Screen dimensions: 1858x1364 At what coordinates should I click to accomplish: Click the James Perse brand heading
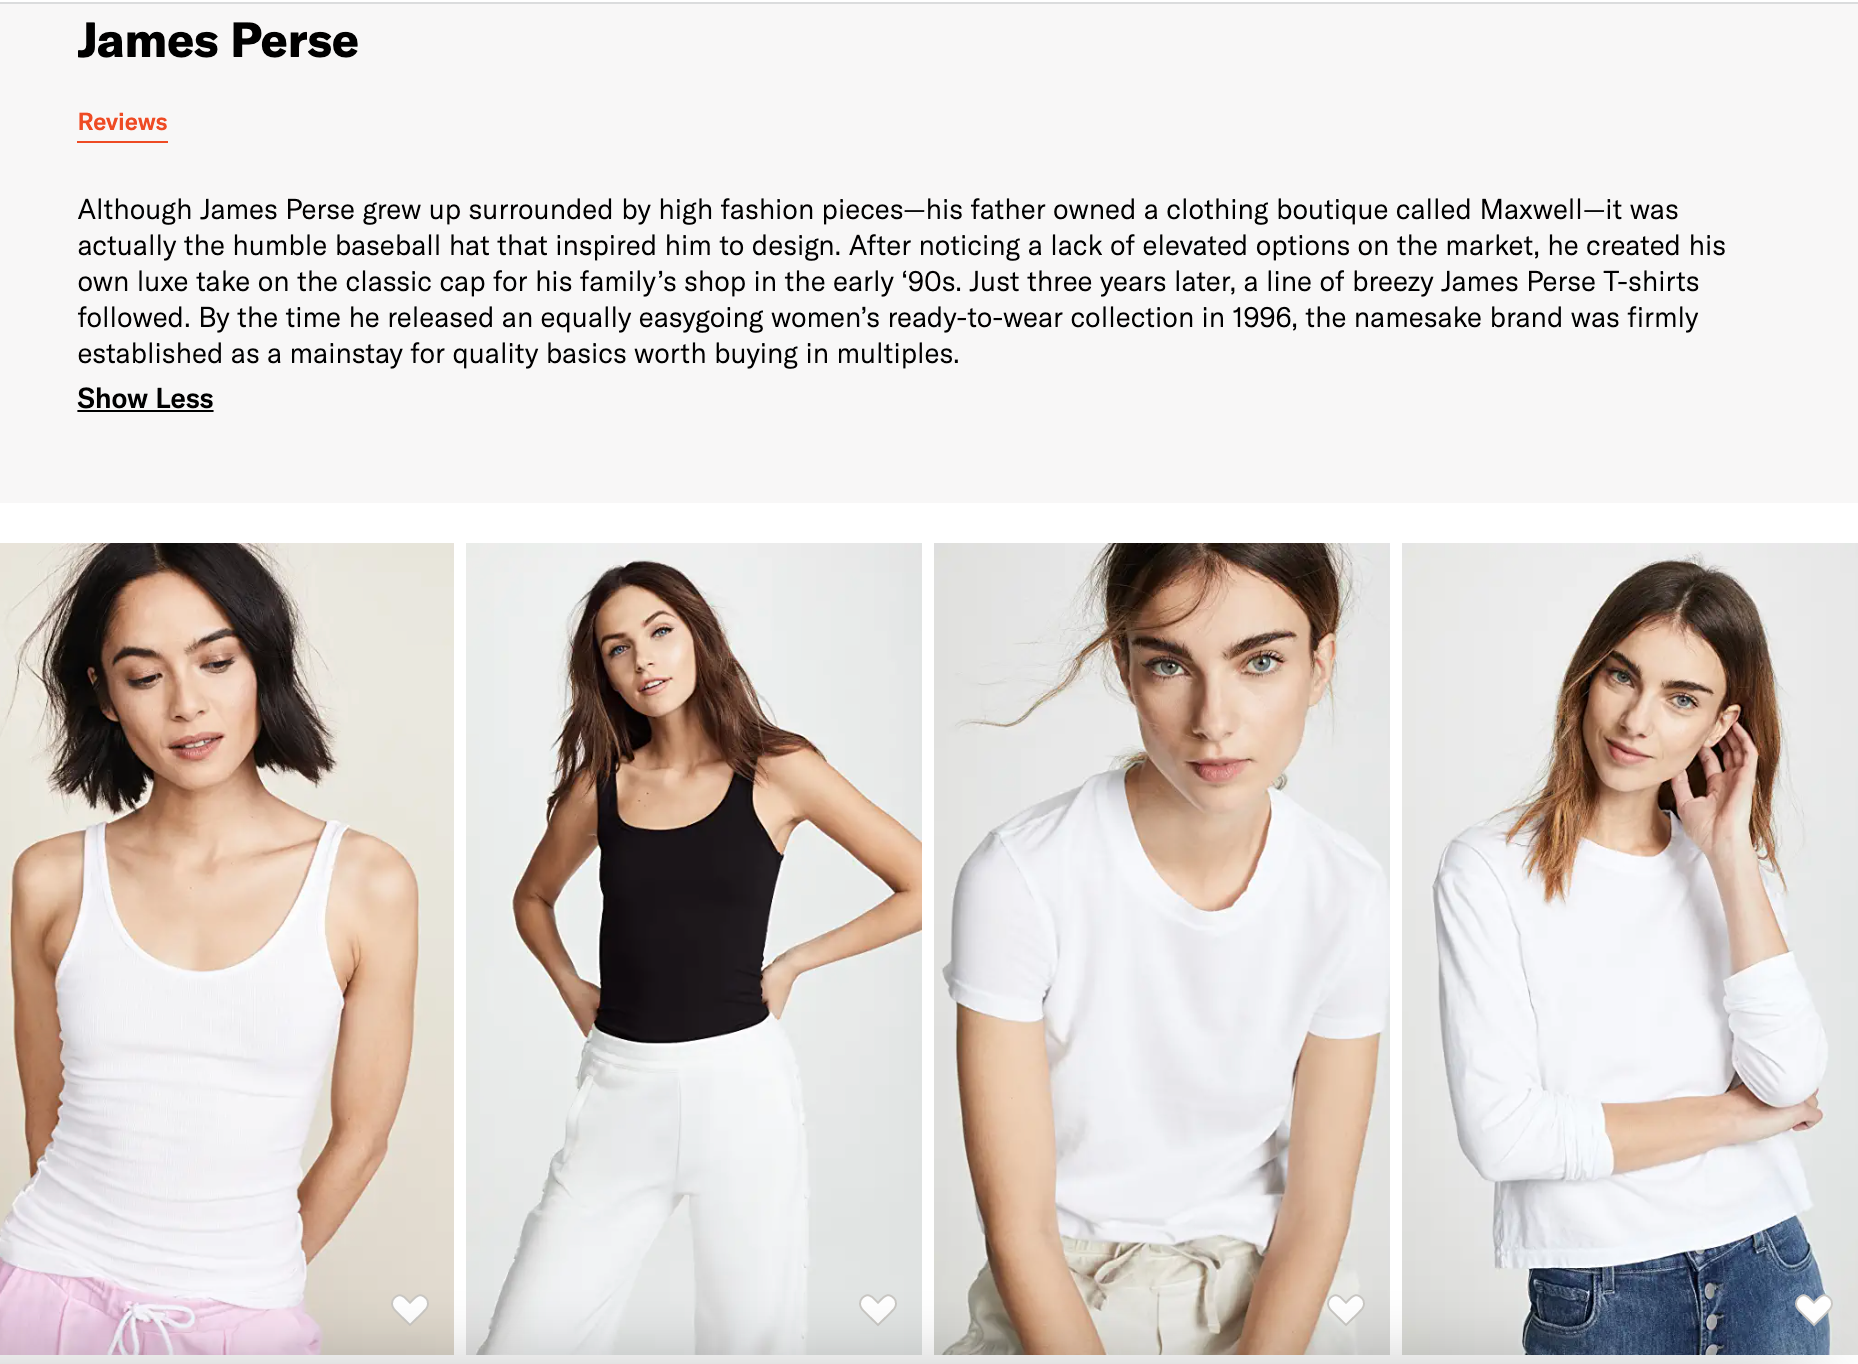pos(218,41)
